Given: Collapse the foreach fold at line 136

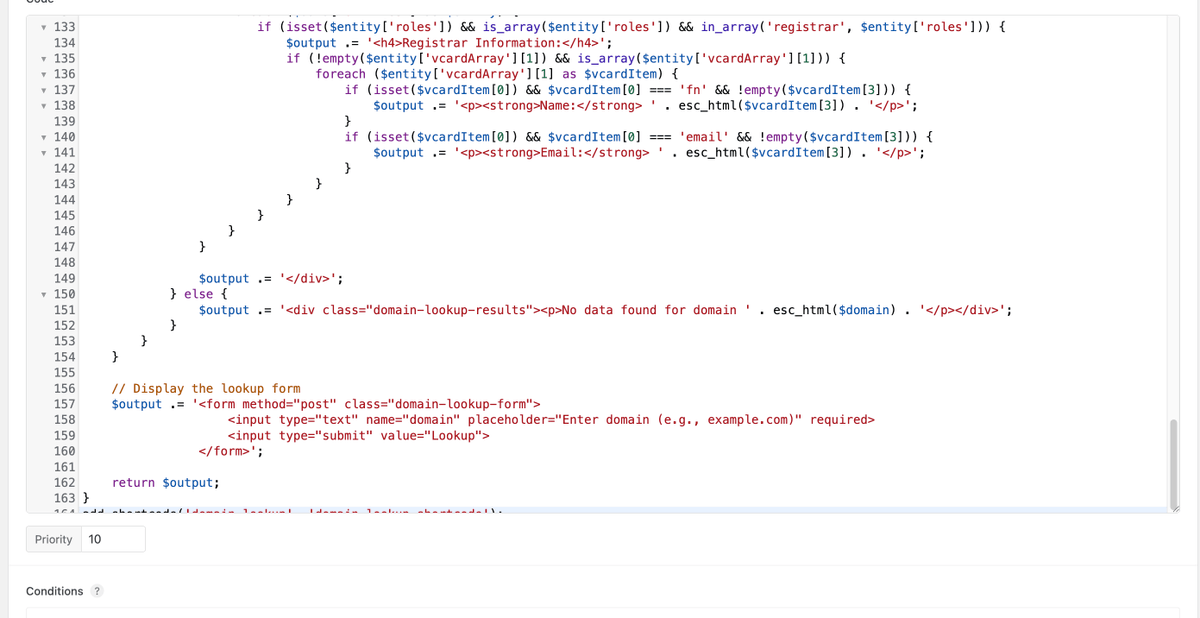Looking at the screenshot, I should click(x=44, y=74).
